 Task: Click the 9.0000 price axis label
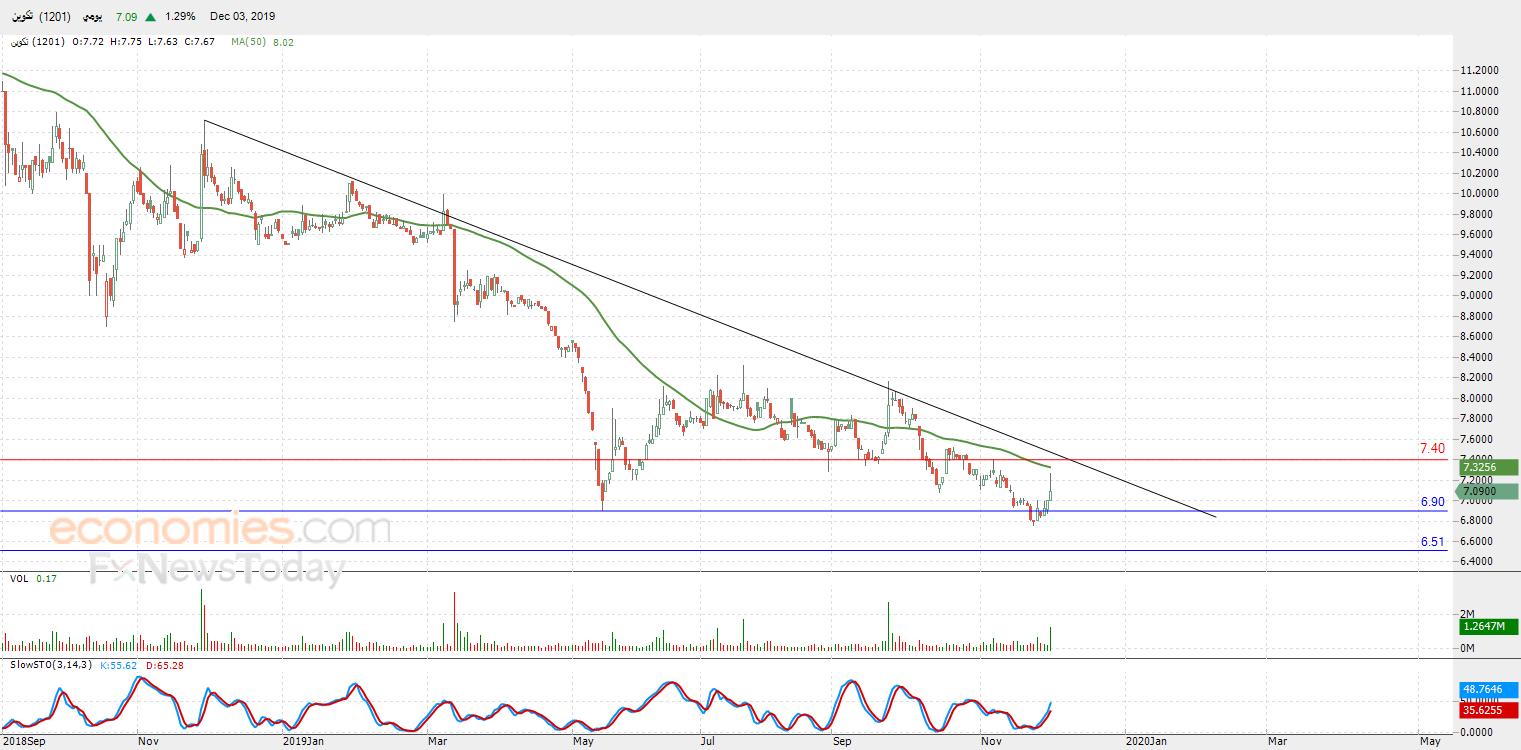click(x=1478, y=296)
